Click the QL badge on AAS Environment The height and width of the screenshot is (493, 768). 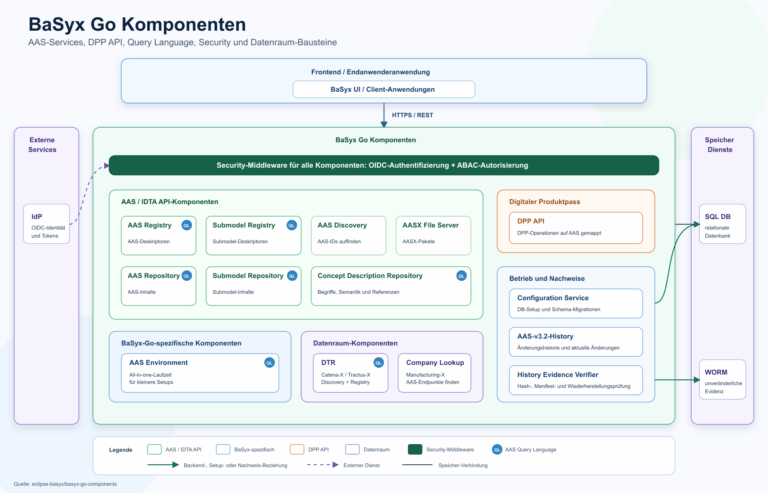269,363
